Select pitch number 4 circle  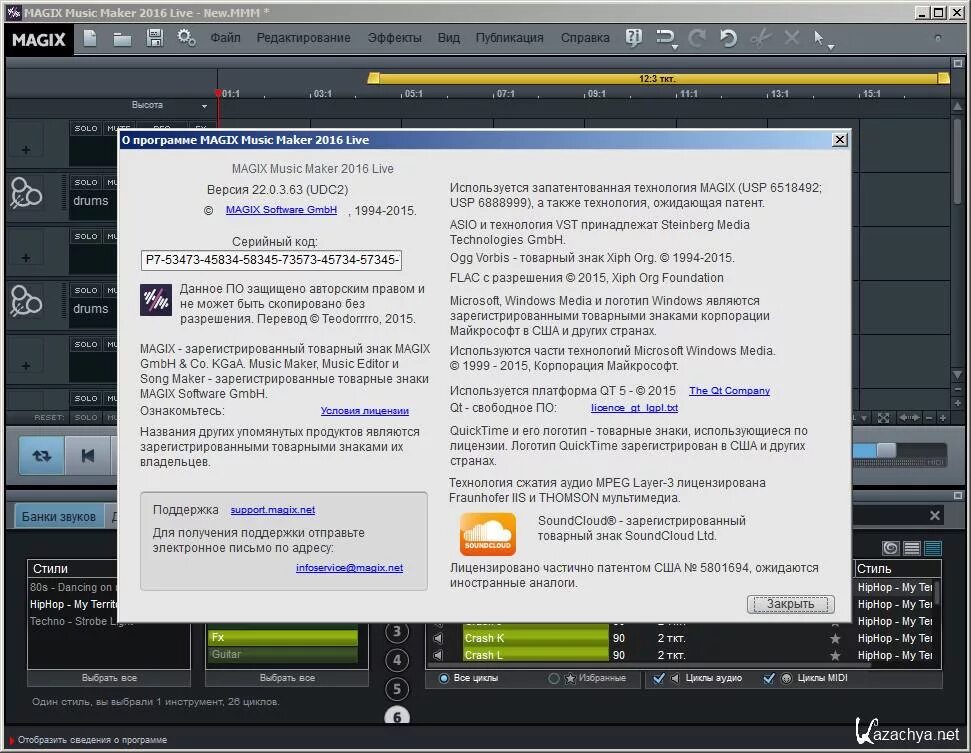(x=397, y=660)
